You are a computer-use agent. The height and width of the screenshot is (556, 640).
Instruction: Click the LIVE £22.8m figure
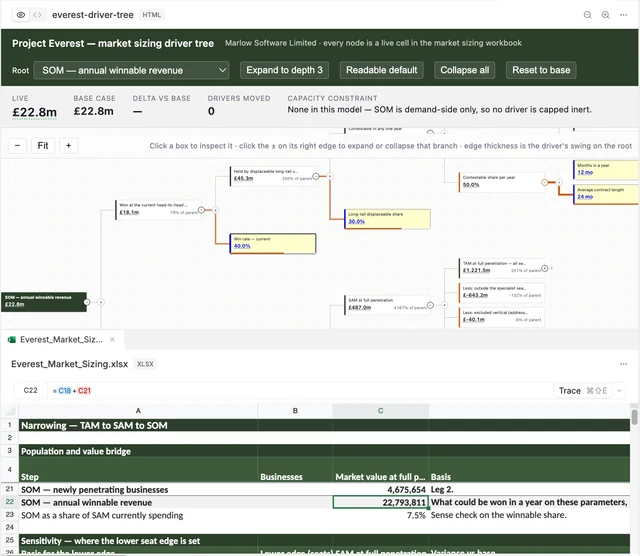tap(34, 112)
